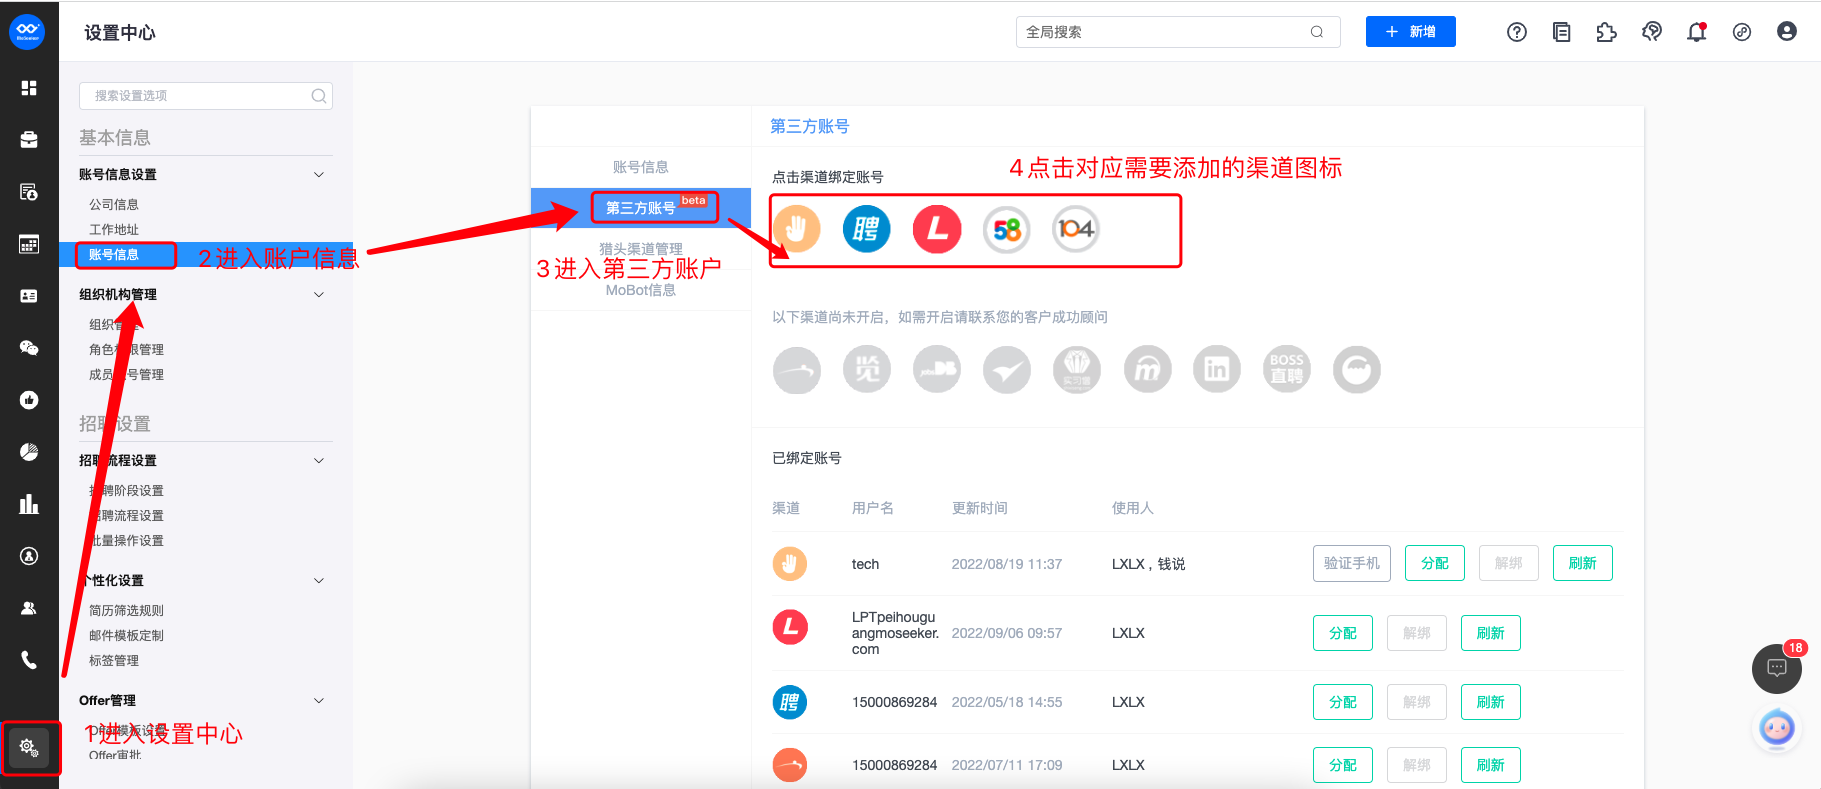
Task: Select 公司信息 in settings menu
Action: 114,204
